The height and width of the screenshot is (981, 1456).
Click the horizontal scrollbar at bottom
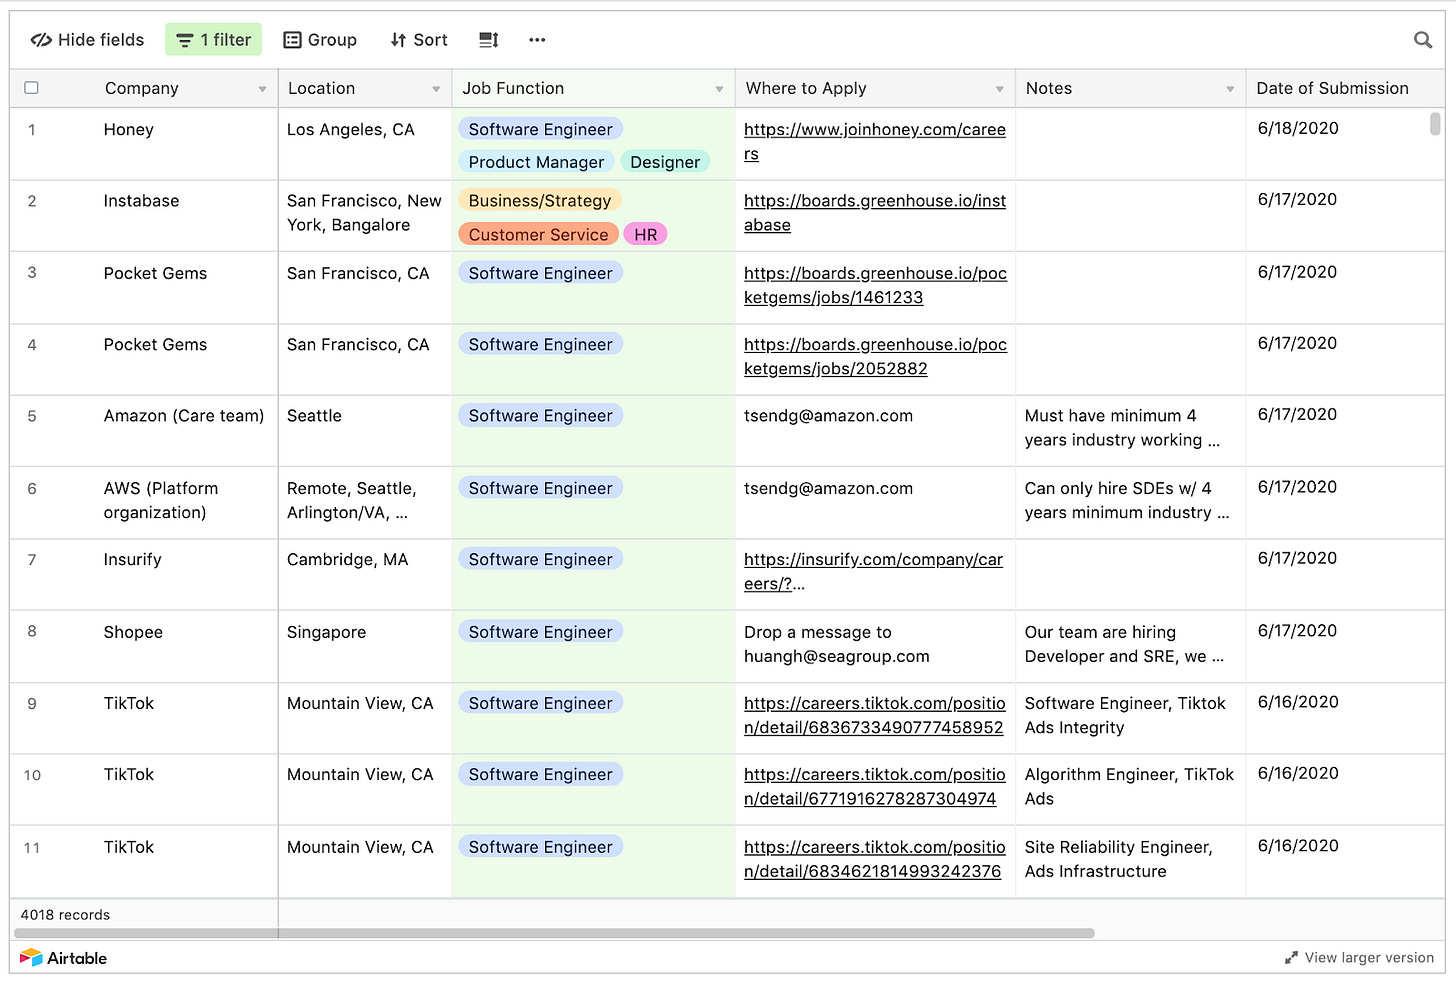[555, 933]
